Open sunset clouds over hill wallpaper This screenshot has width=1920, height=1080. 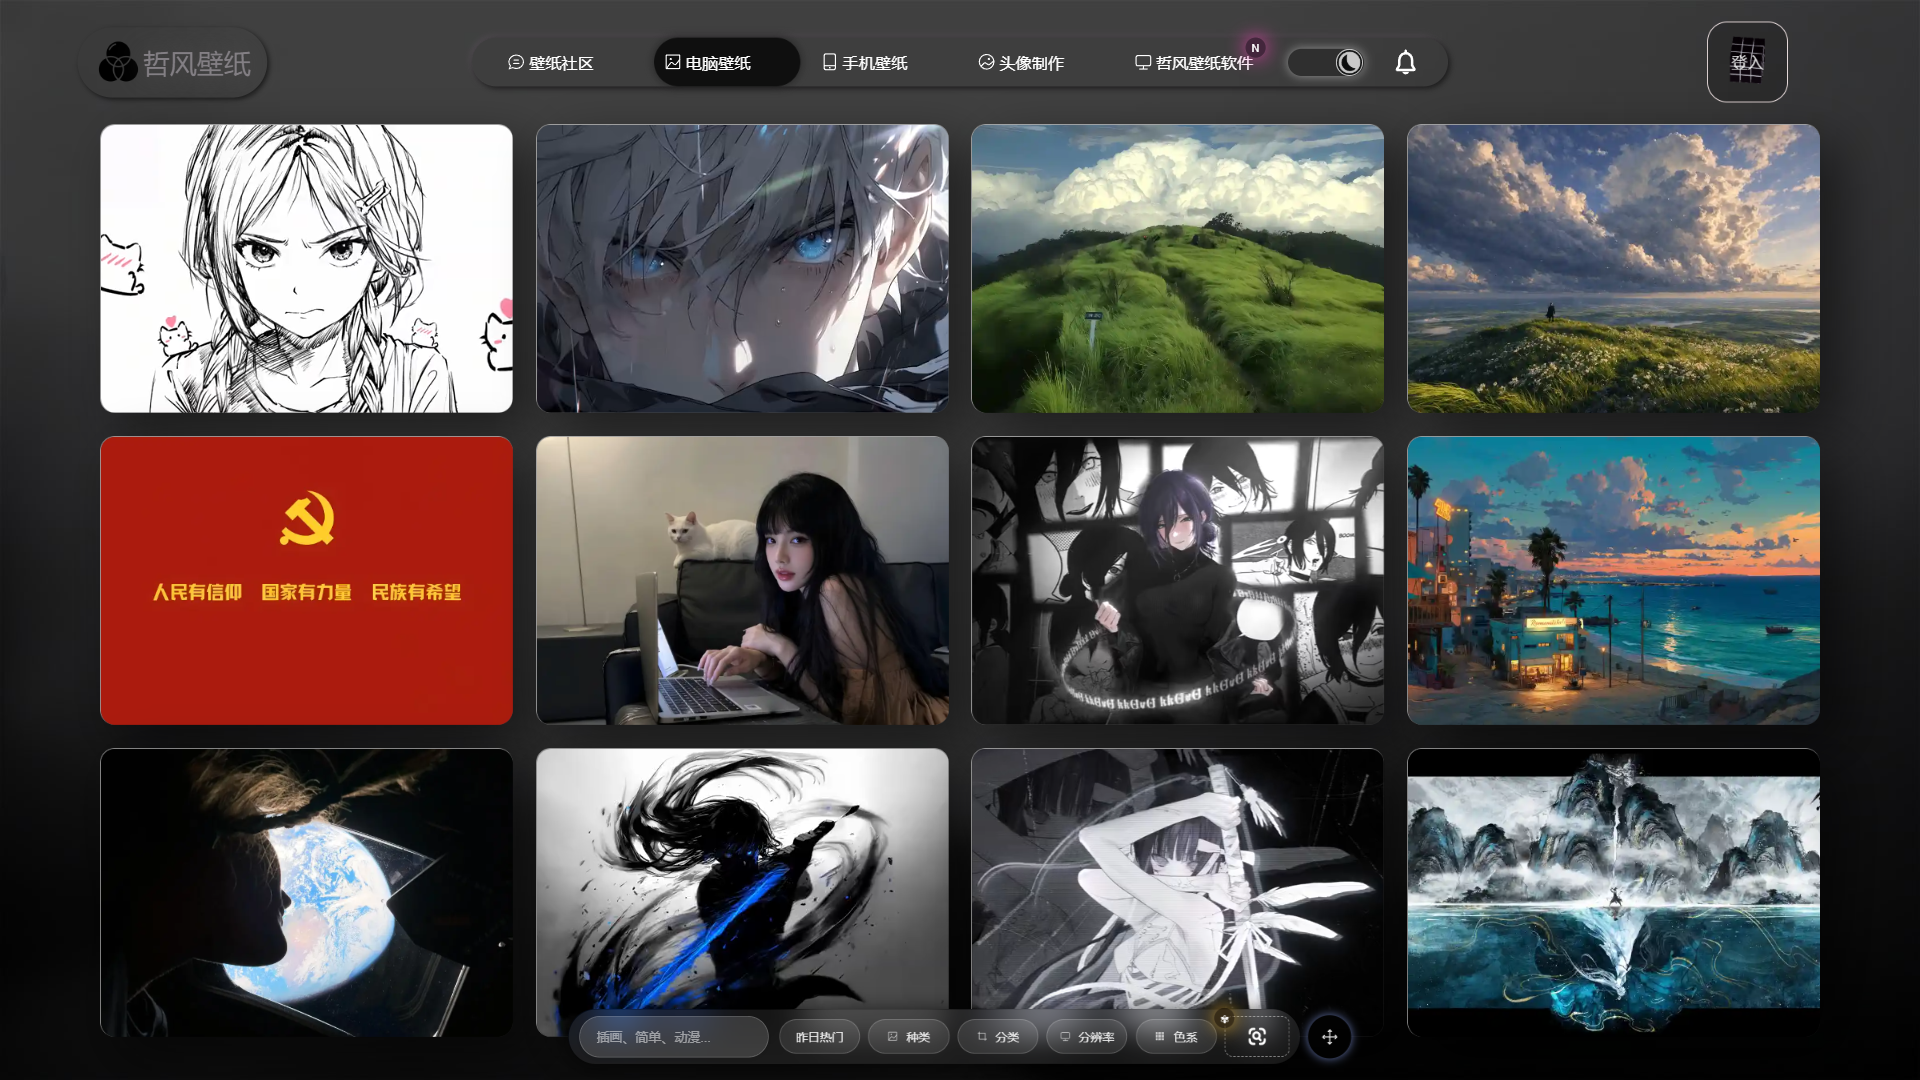[x=1613, y=268]
